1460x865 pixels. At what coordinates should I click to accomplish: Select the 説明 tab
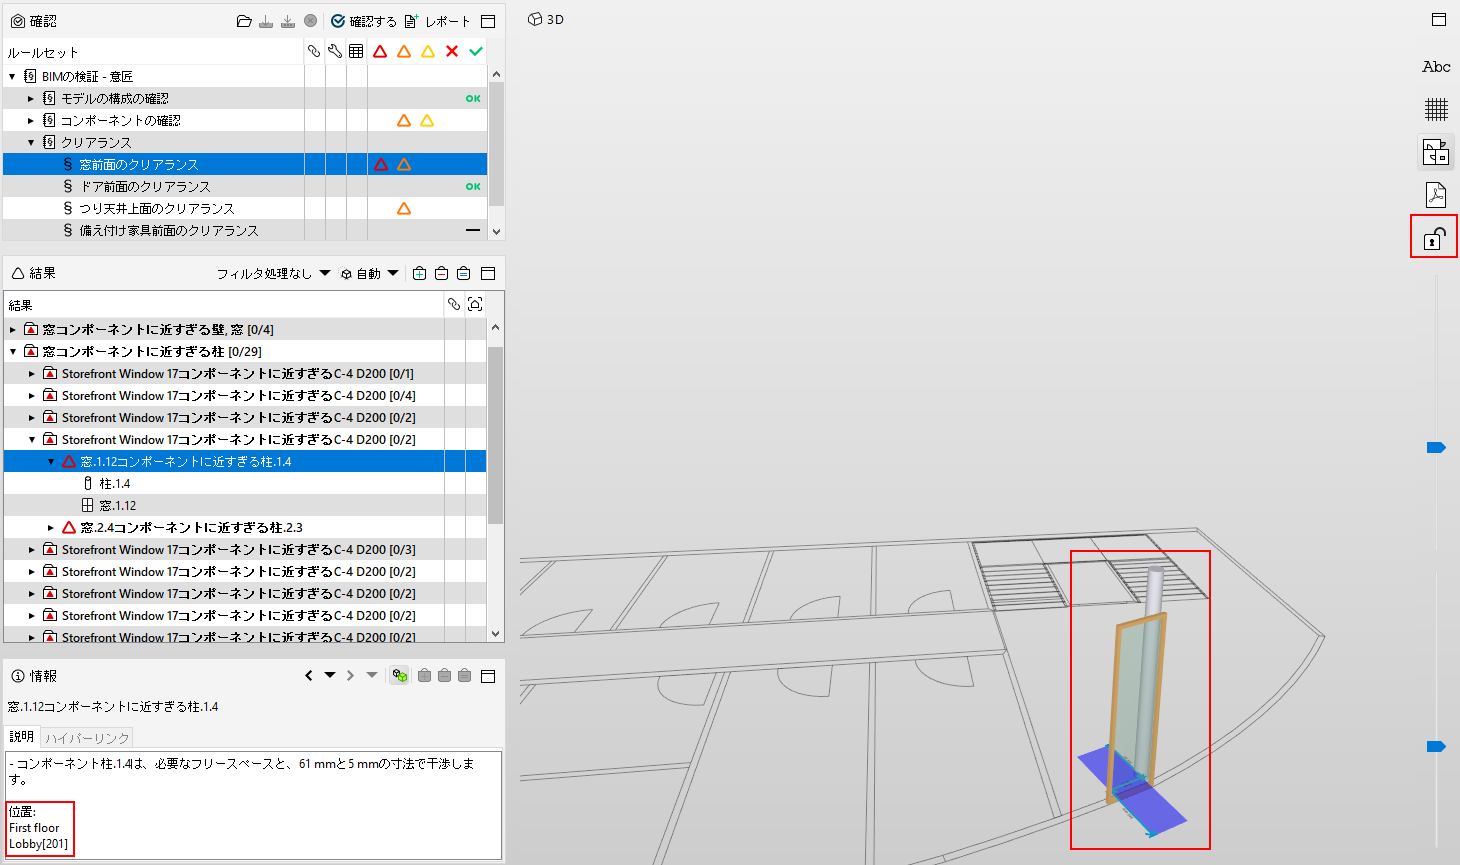coord(21,736)
